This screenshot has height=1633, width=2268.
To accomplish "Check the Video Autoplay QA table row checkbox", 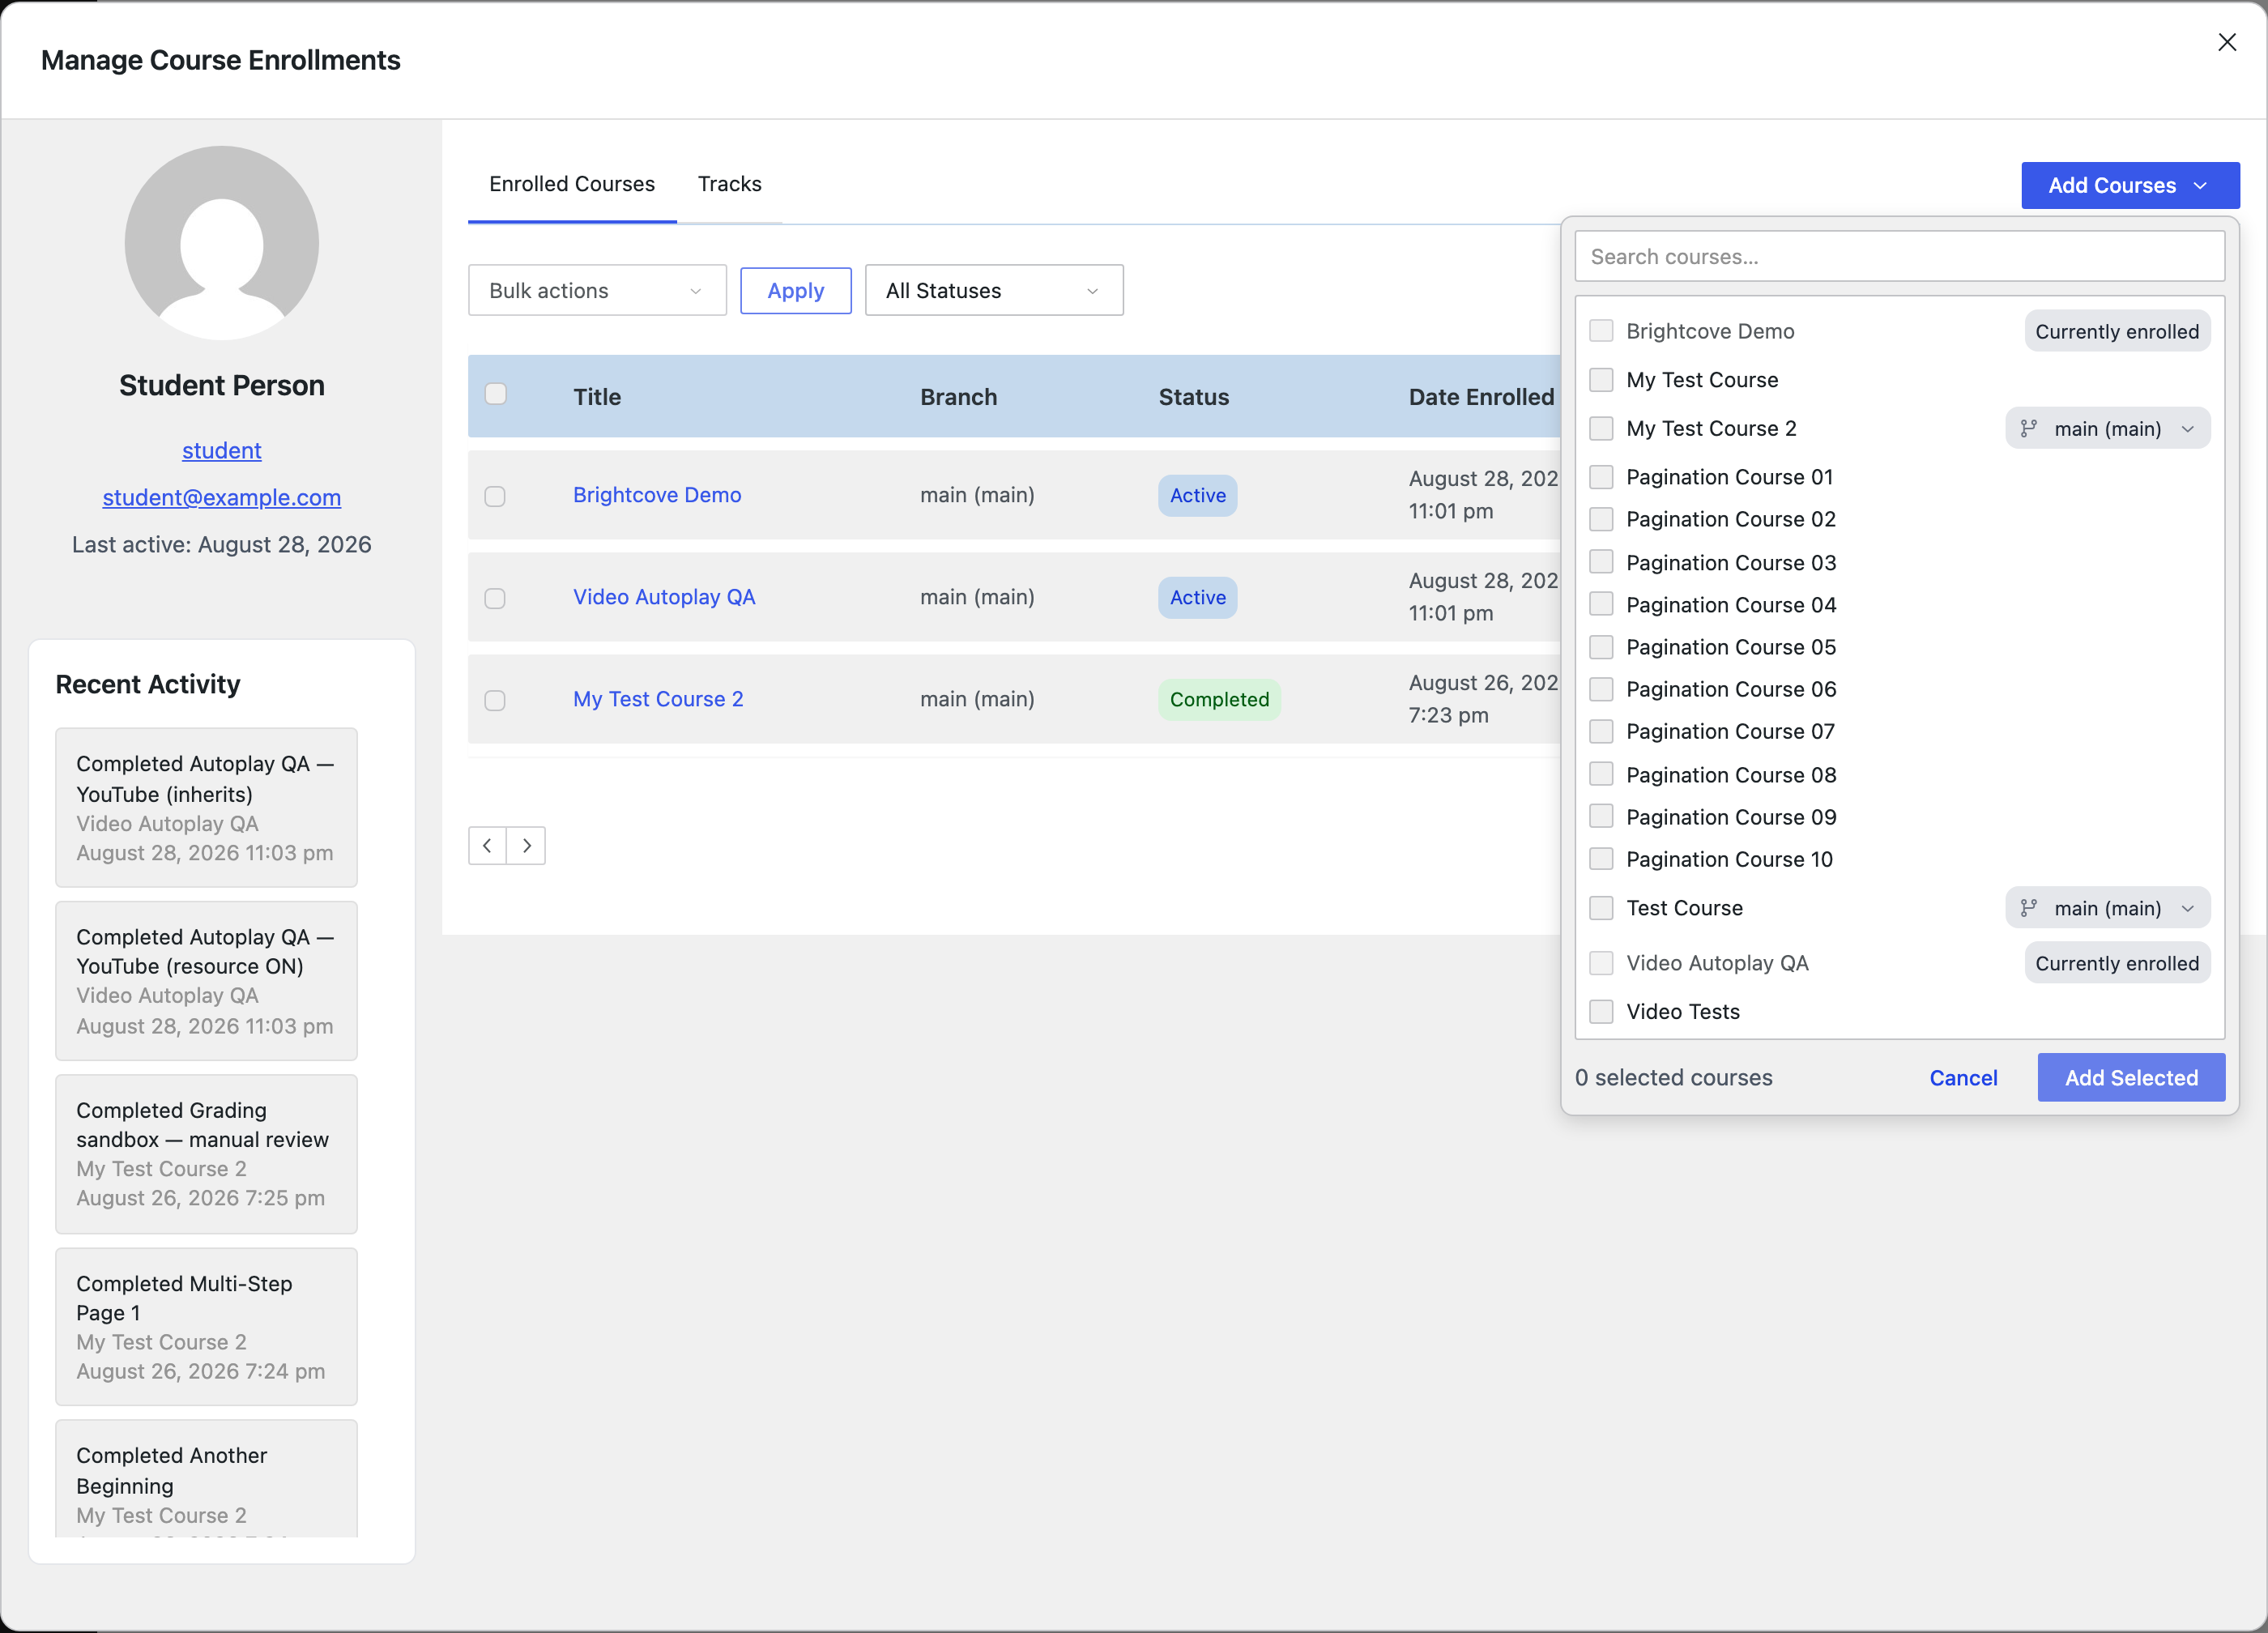I will [x=495, y=598].
